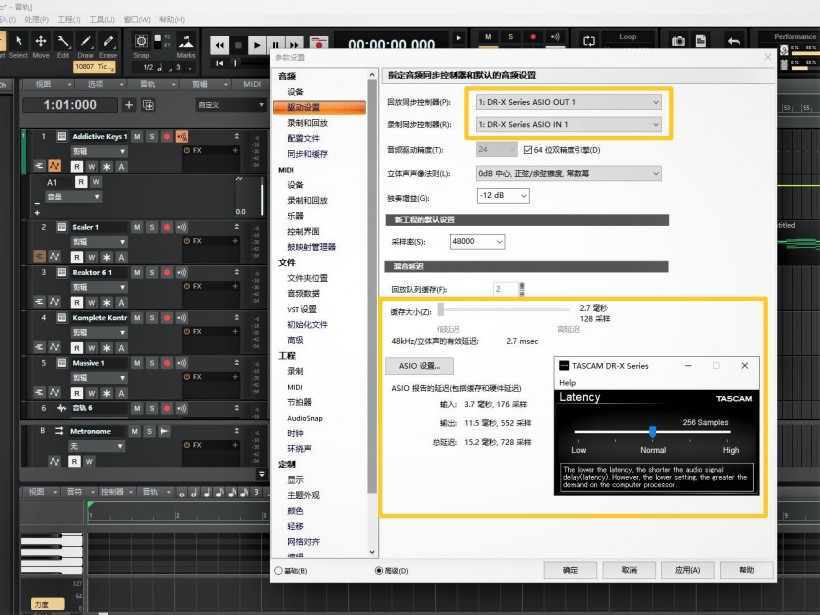Select the Move tool
This screenshot has width=820, height=615.
click(41, 38)
